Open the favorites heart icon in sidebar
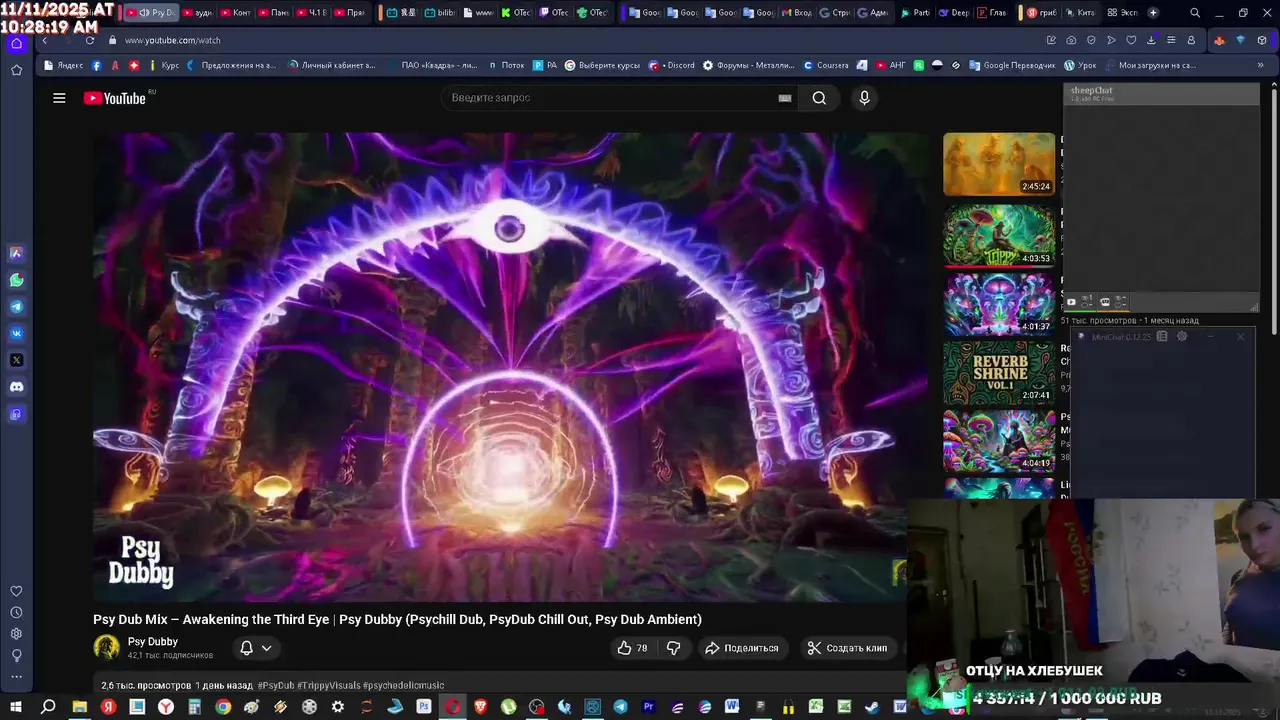This screenshot has height=720, width=1280. 16,591
